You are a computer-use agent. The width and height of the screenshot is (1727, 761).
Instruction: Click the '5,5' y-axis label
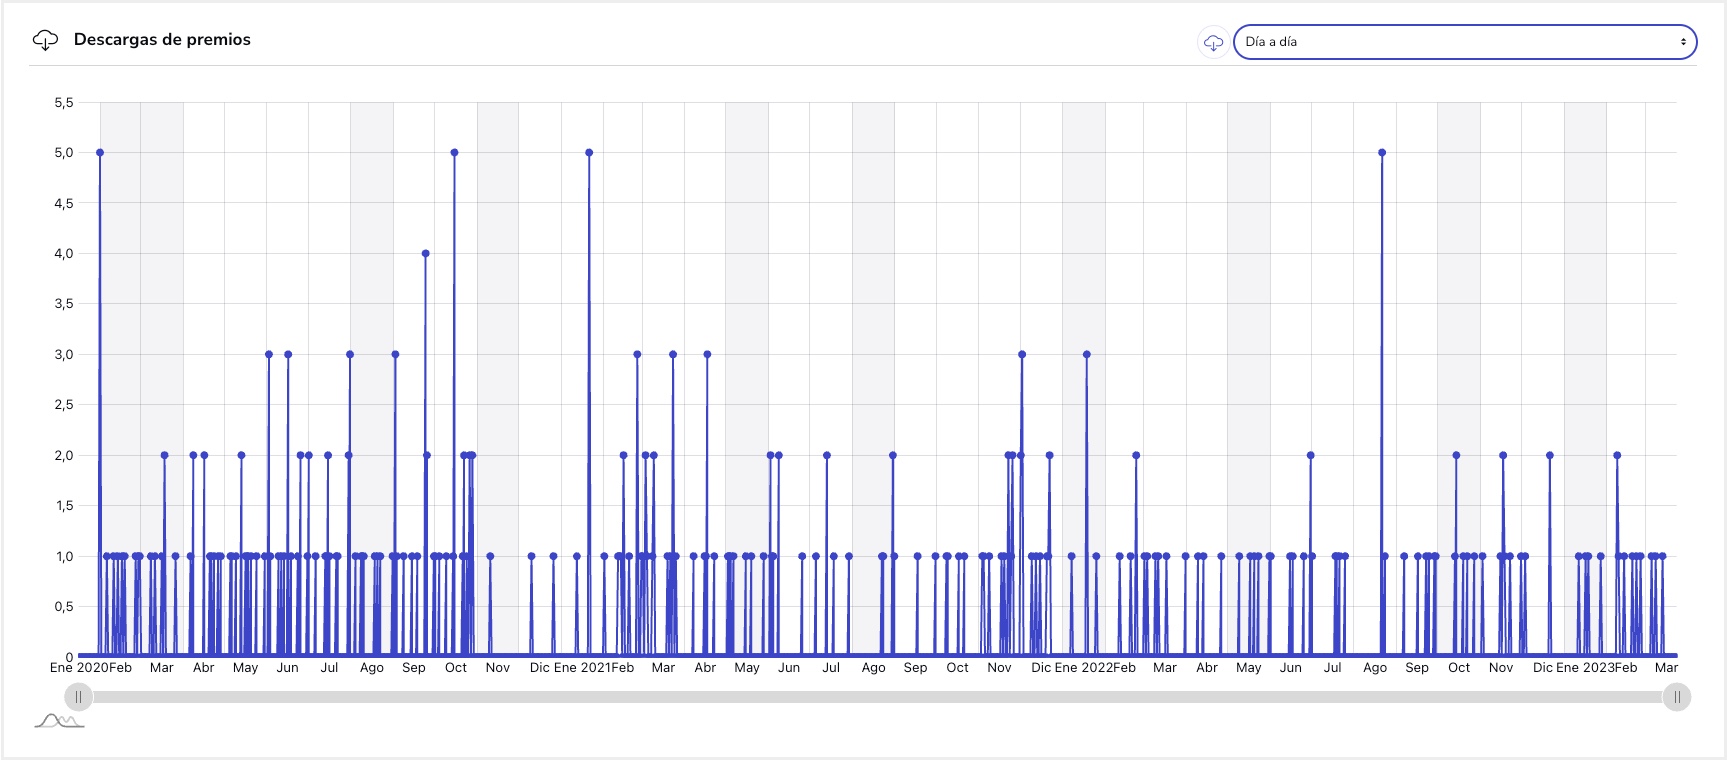tap(64, 103)
